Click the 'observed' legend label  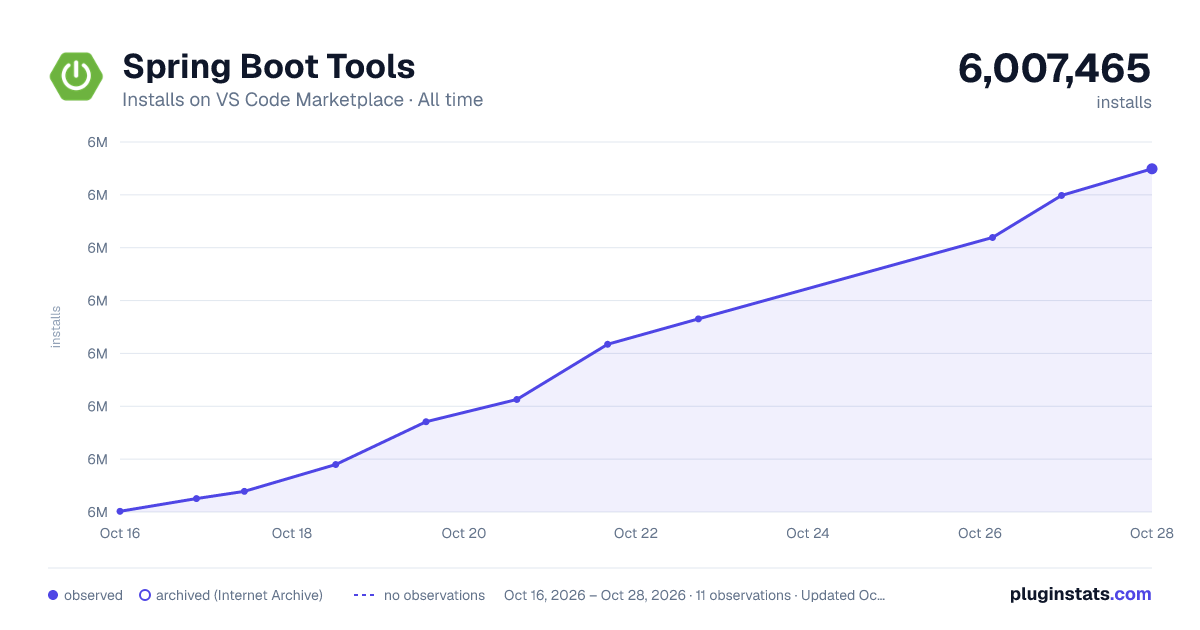point(93,595)
